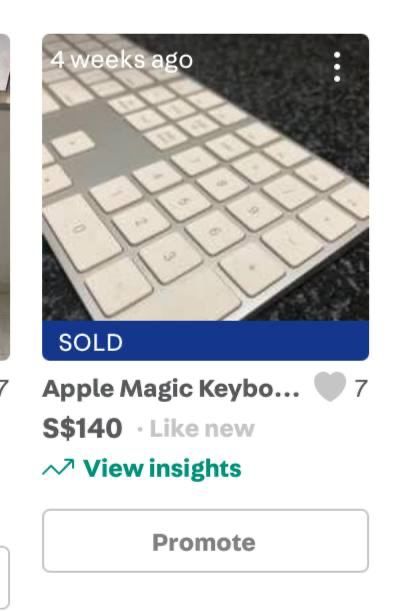
Task: Click the green trend arrow icon
Action: point(58,468)
